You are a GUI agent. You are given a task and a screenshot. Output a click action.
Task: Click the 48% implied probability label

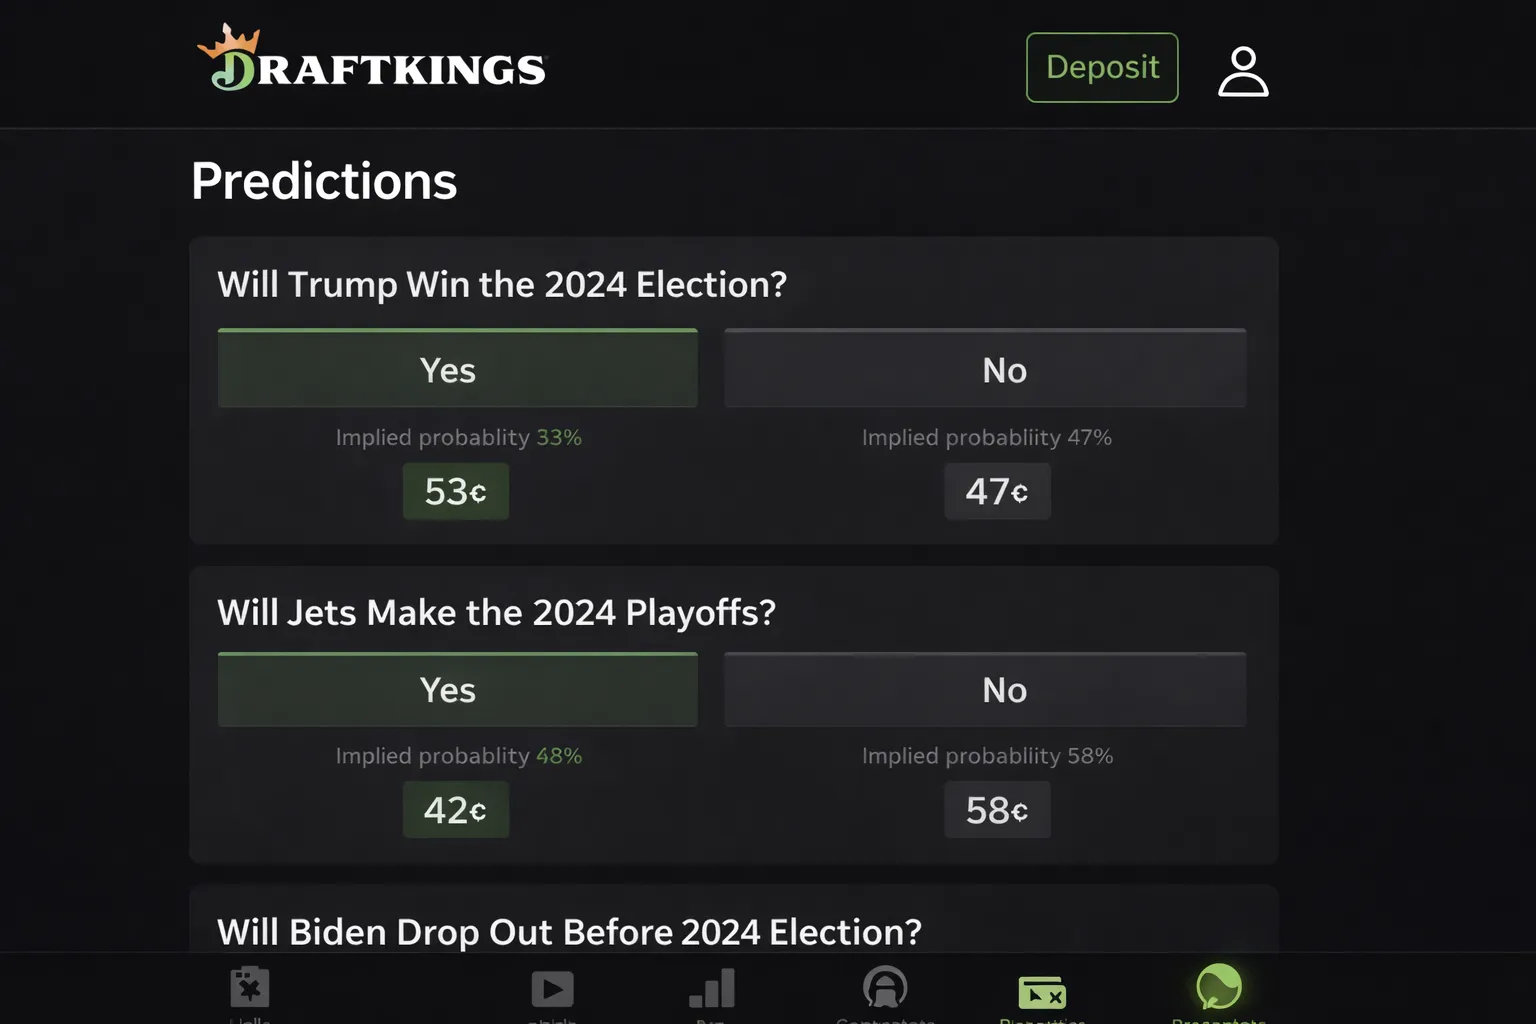(x=560, y=756)
